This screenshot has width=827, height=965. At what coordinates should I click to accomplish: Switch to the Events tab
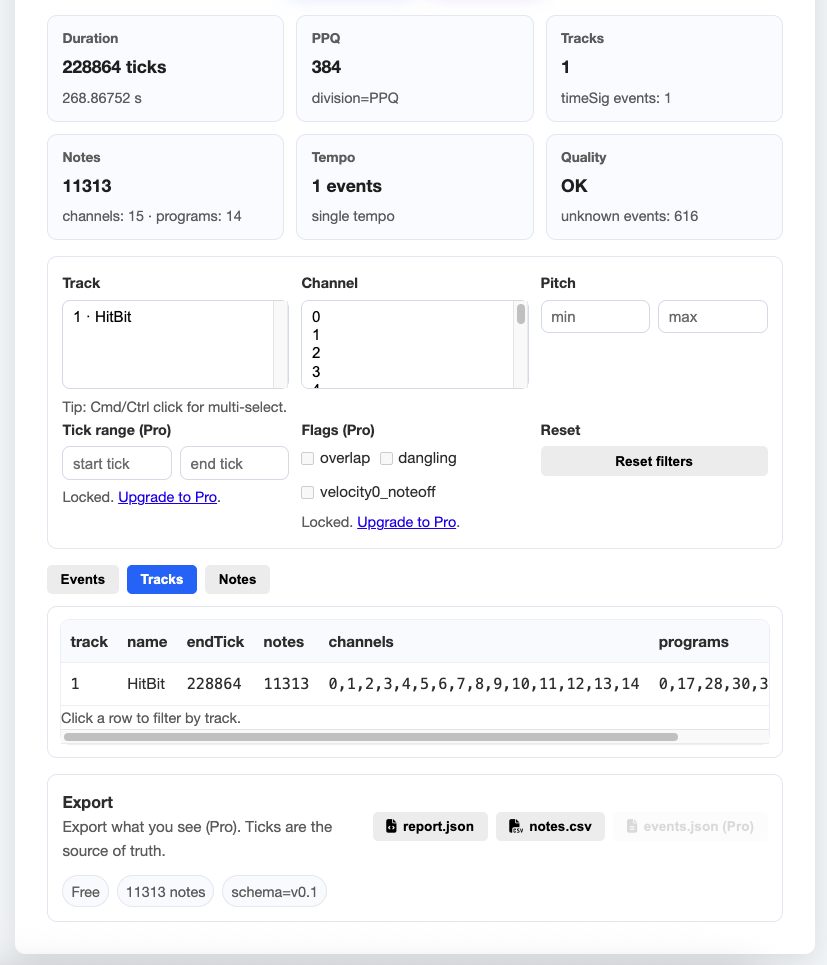(83, 580)
